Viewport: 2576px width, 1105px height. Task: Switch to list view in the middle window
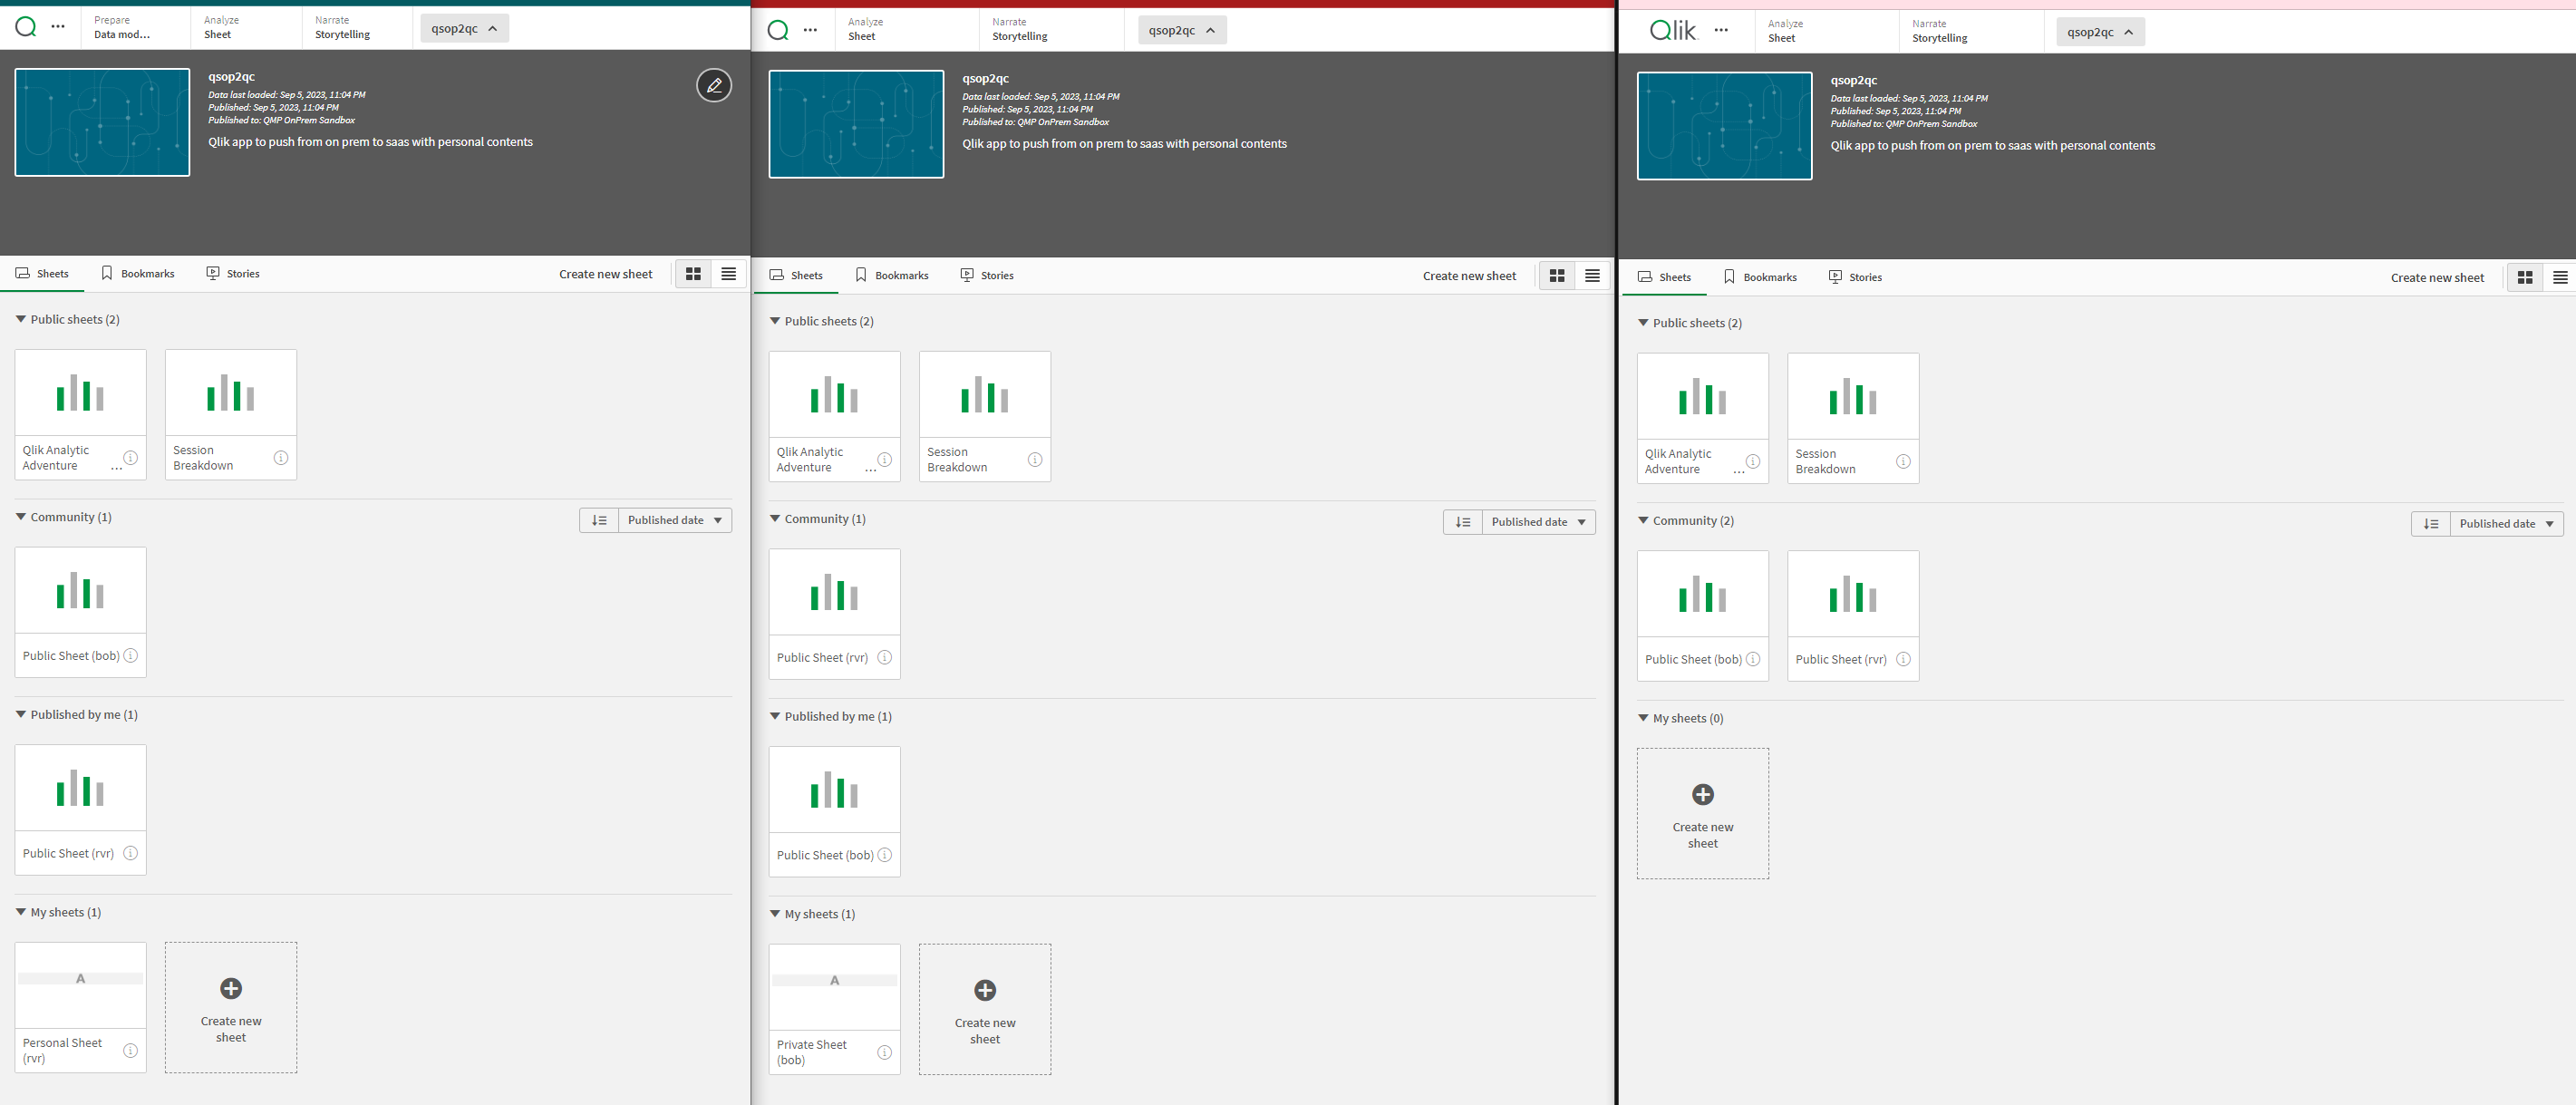tap(1593, 276)
